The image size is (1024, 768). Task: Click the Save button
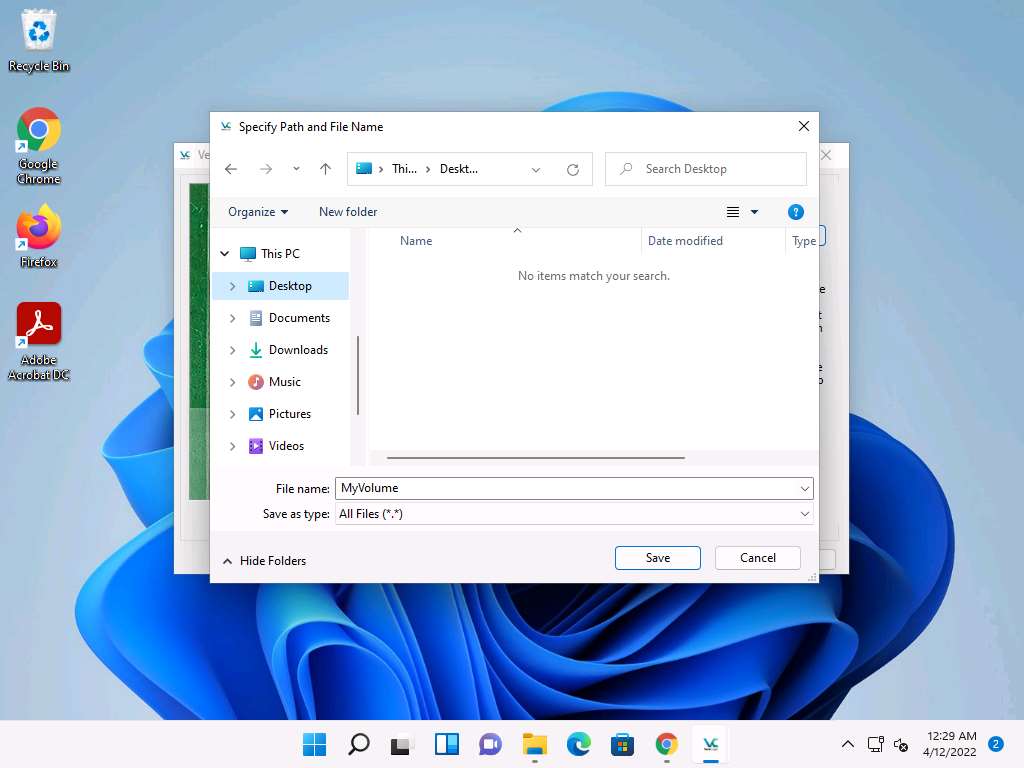[657, 558]
